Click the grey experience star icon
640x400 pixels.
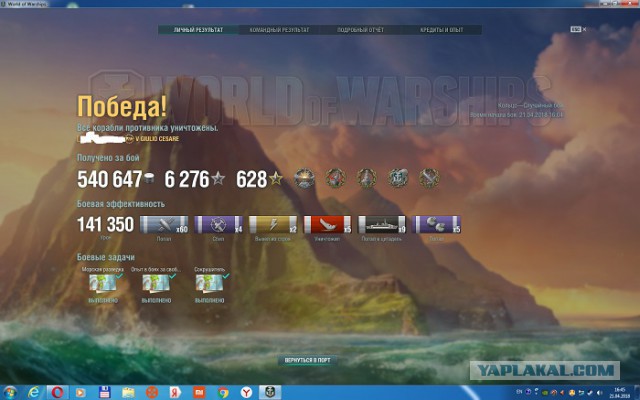point(218,178)
